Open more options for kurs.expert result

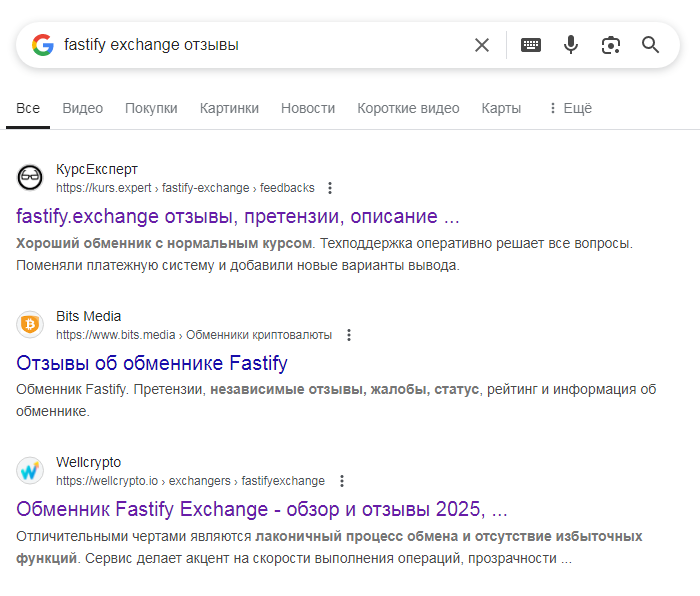pyautogui.click(x=331, y=188)
